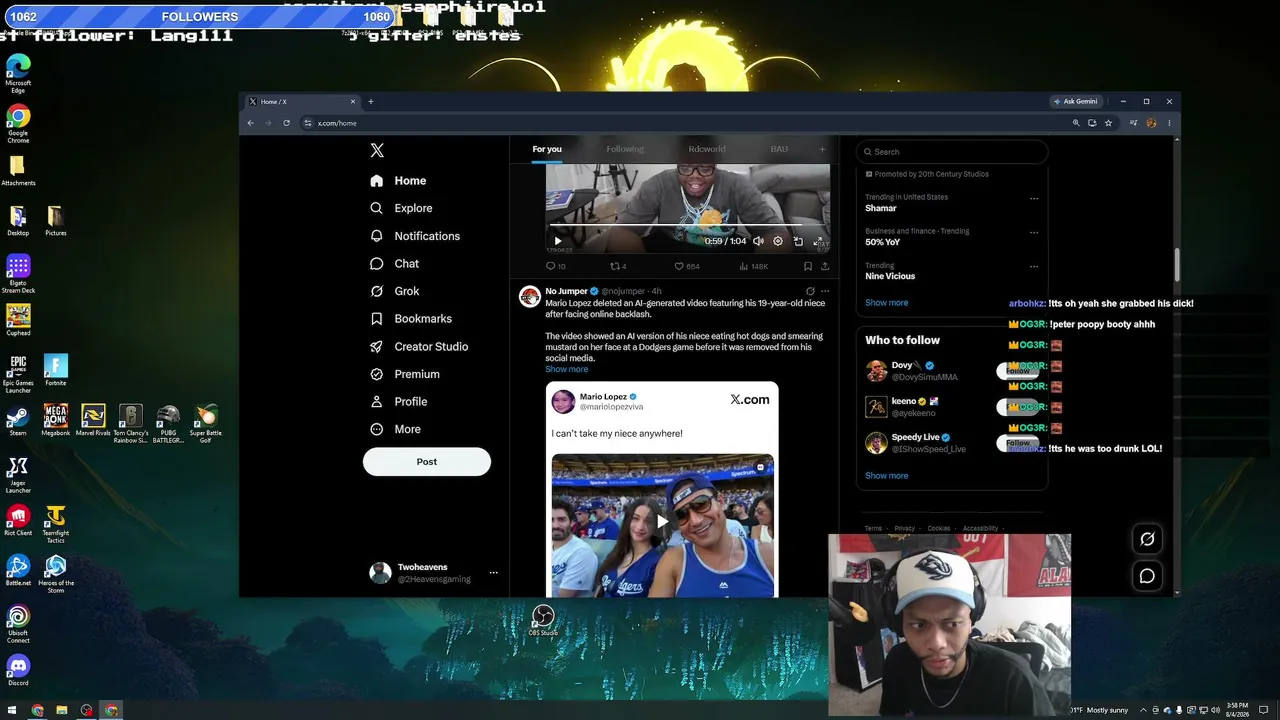Expand No Jumper post with Show more

pos(566,370)
